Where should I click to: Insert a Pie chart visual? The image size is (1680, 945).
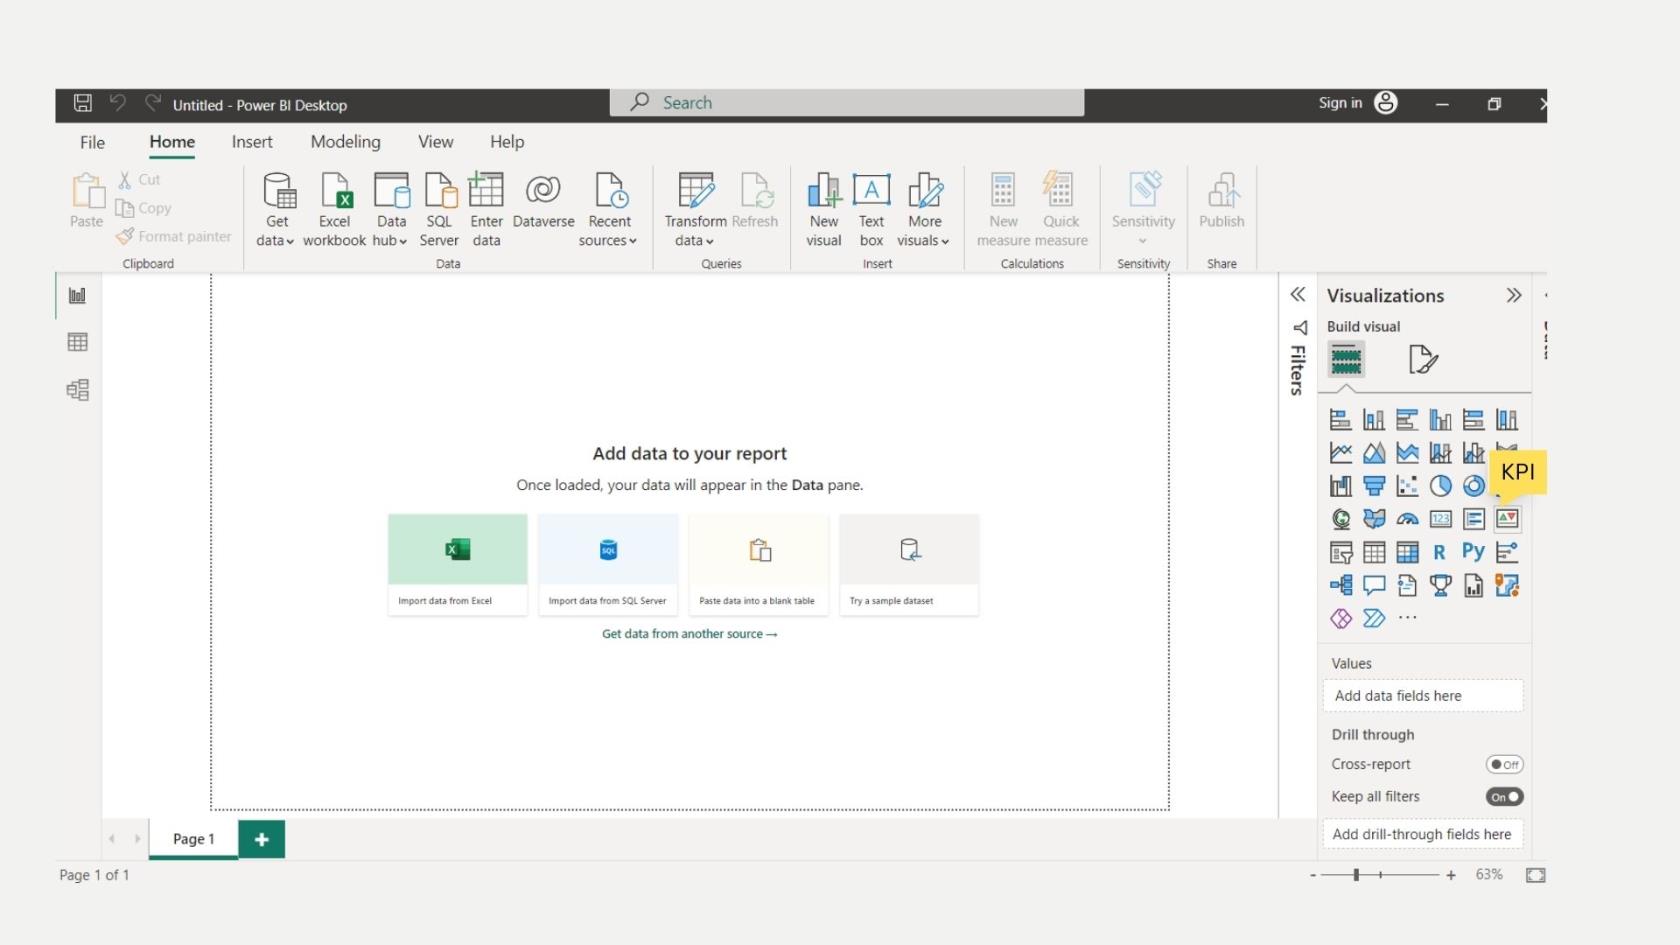pos(1440,486)
